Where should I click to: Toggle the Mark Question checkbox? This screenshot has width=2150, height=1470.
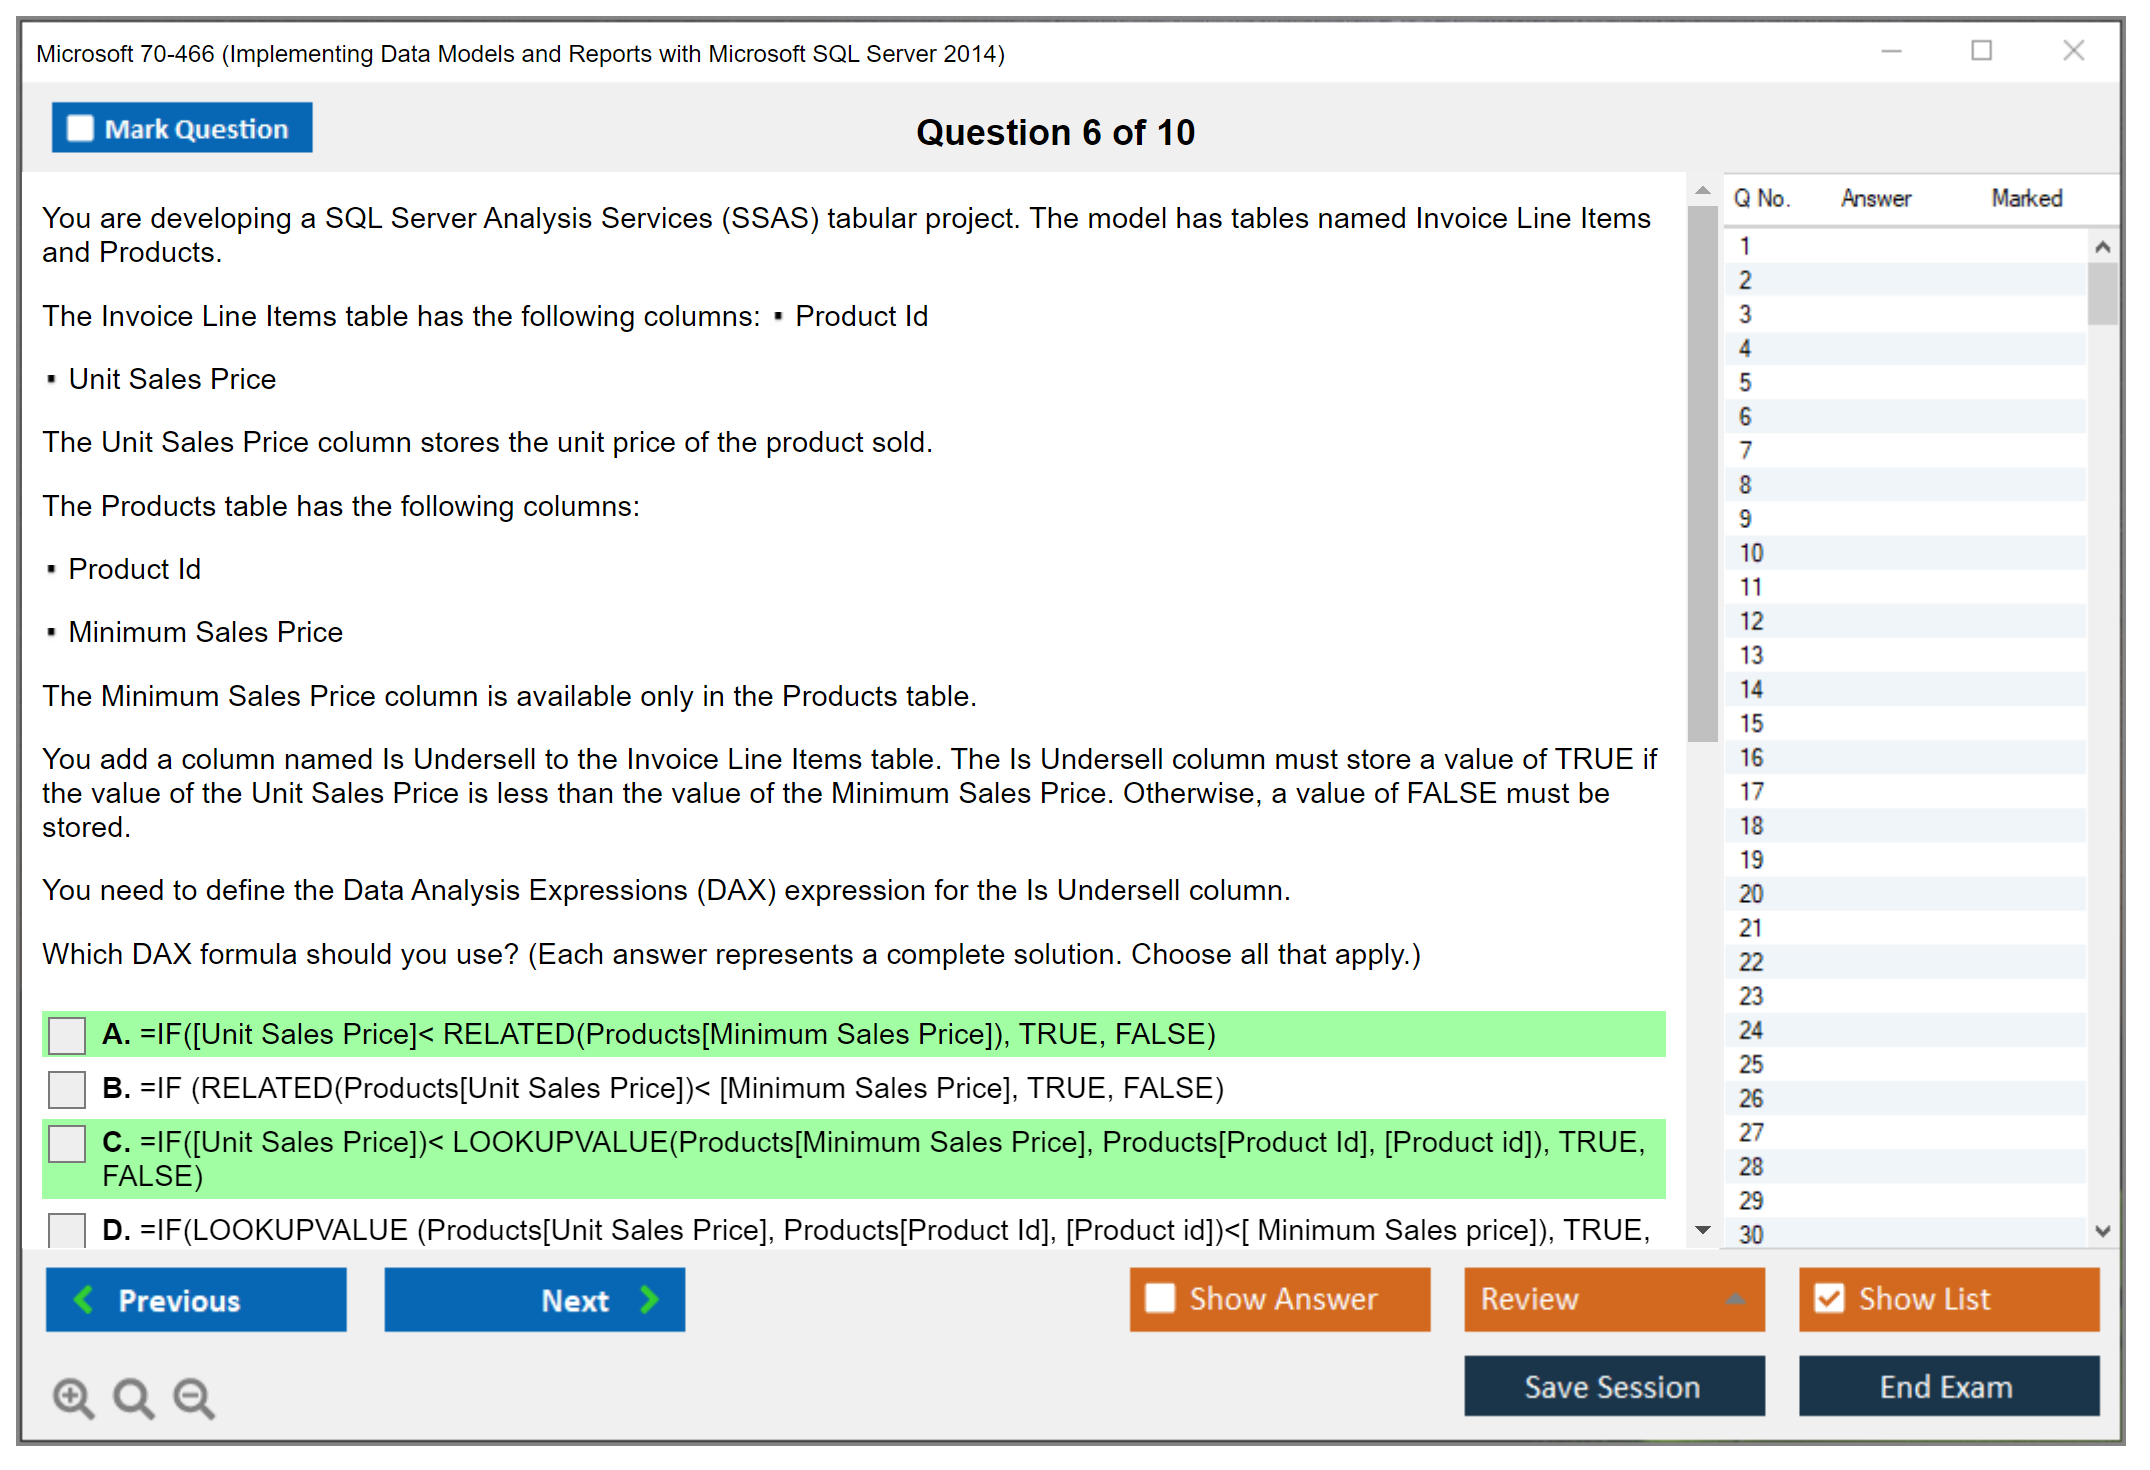click(80, 129)
